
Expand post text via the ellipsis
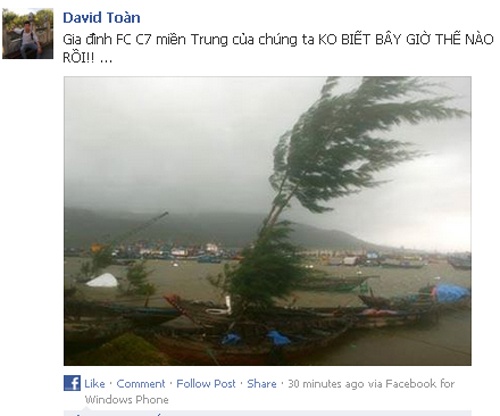pyautogui.click(x=106, y=59)
